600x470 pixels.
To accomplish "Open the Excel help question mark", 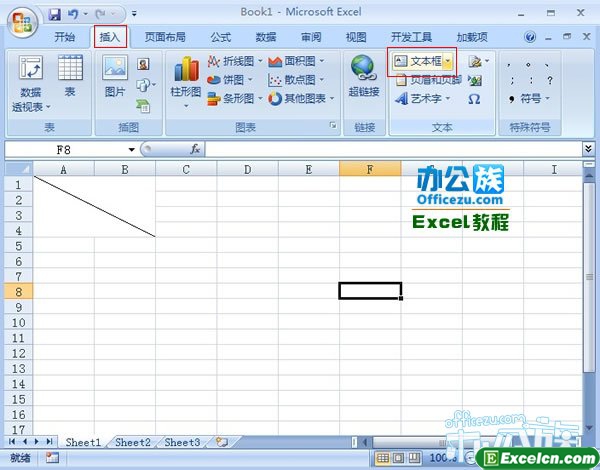I will 530,37.
